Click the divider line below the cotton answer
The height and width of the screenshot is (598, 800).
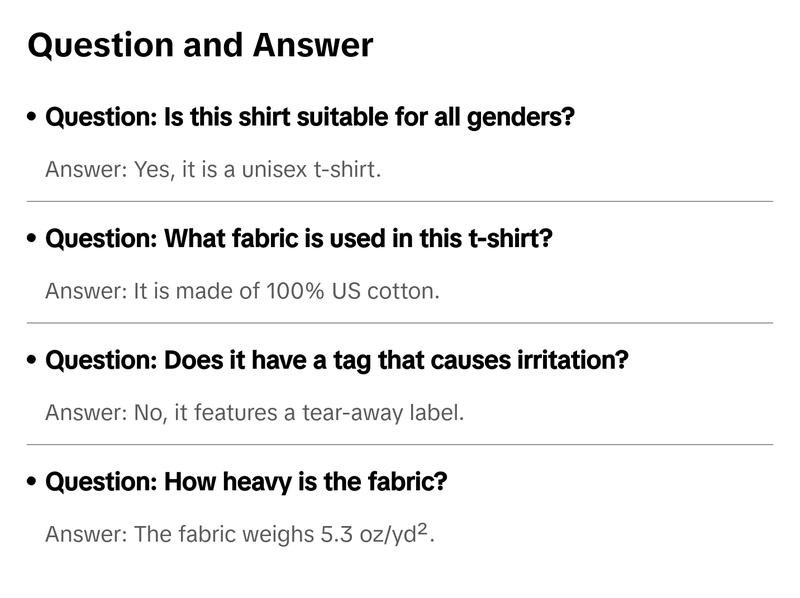(x=400, y=323)
